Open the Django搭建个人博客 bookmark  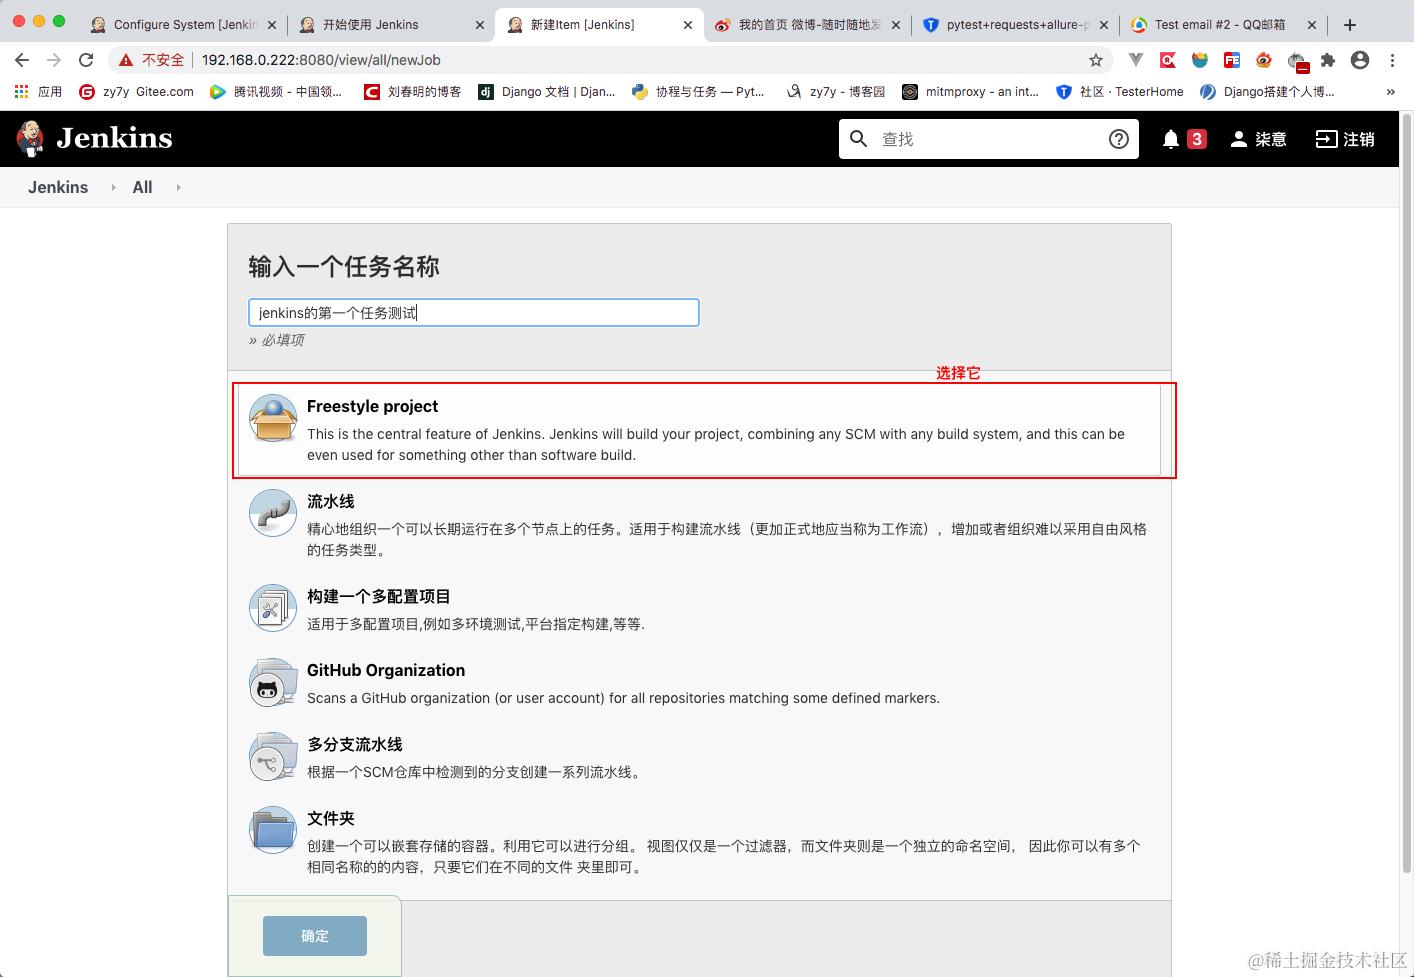click(1267, 91)
